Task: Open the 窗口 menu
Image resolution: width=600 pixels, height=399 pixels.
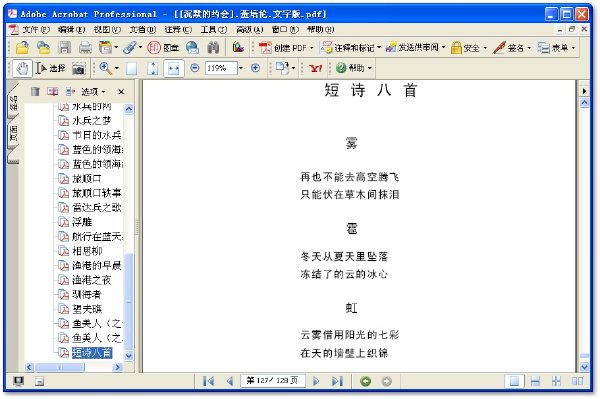Action: pyautogui.click(x=285, y=29)
